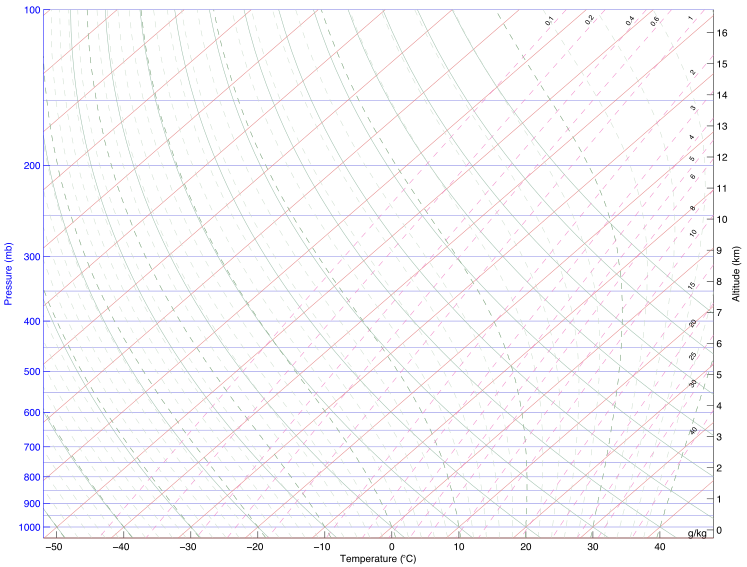This screenshot has height=567, width=747.
Task: Select the 500 mb pressure tick label
Action: pyautogui.click(x=32, y=372)
